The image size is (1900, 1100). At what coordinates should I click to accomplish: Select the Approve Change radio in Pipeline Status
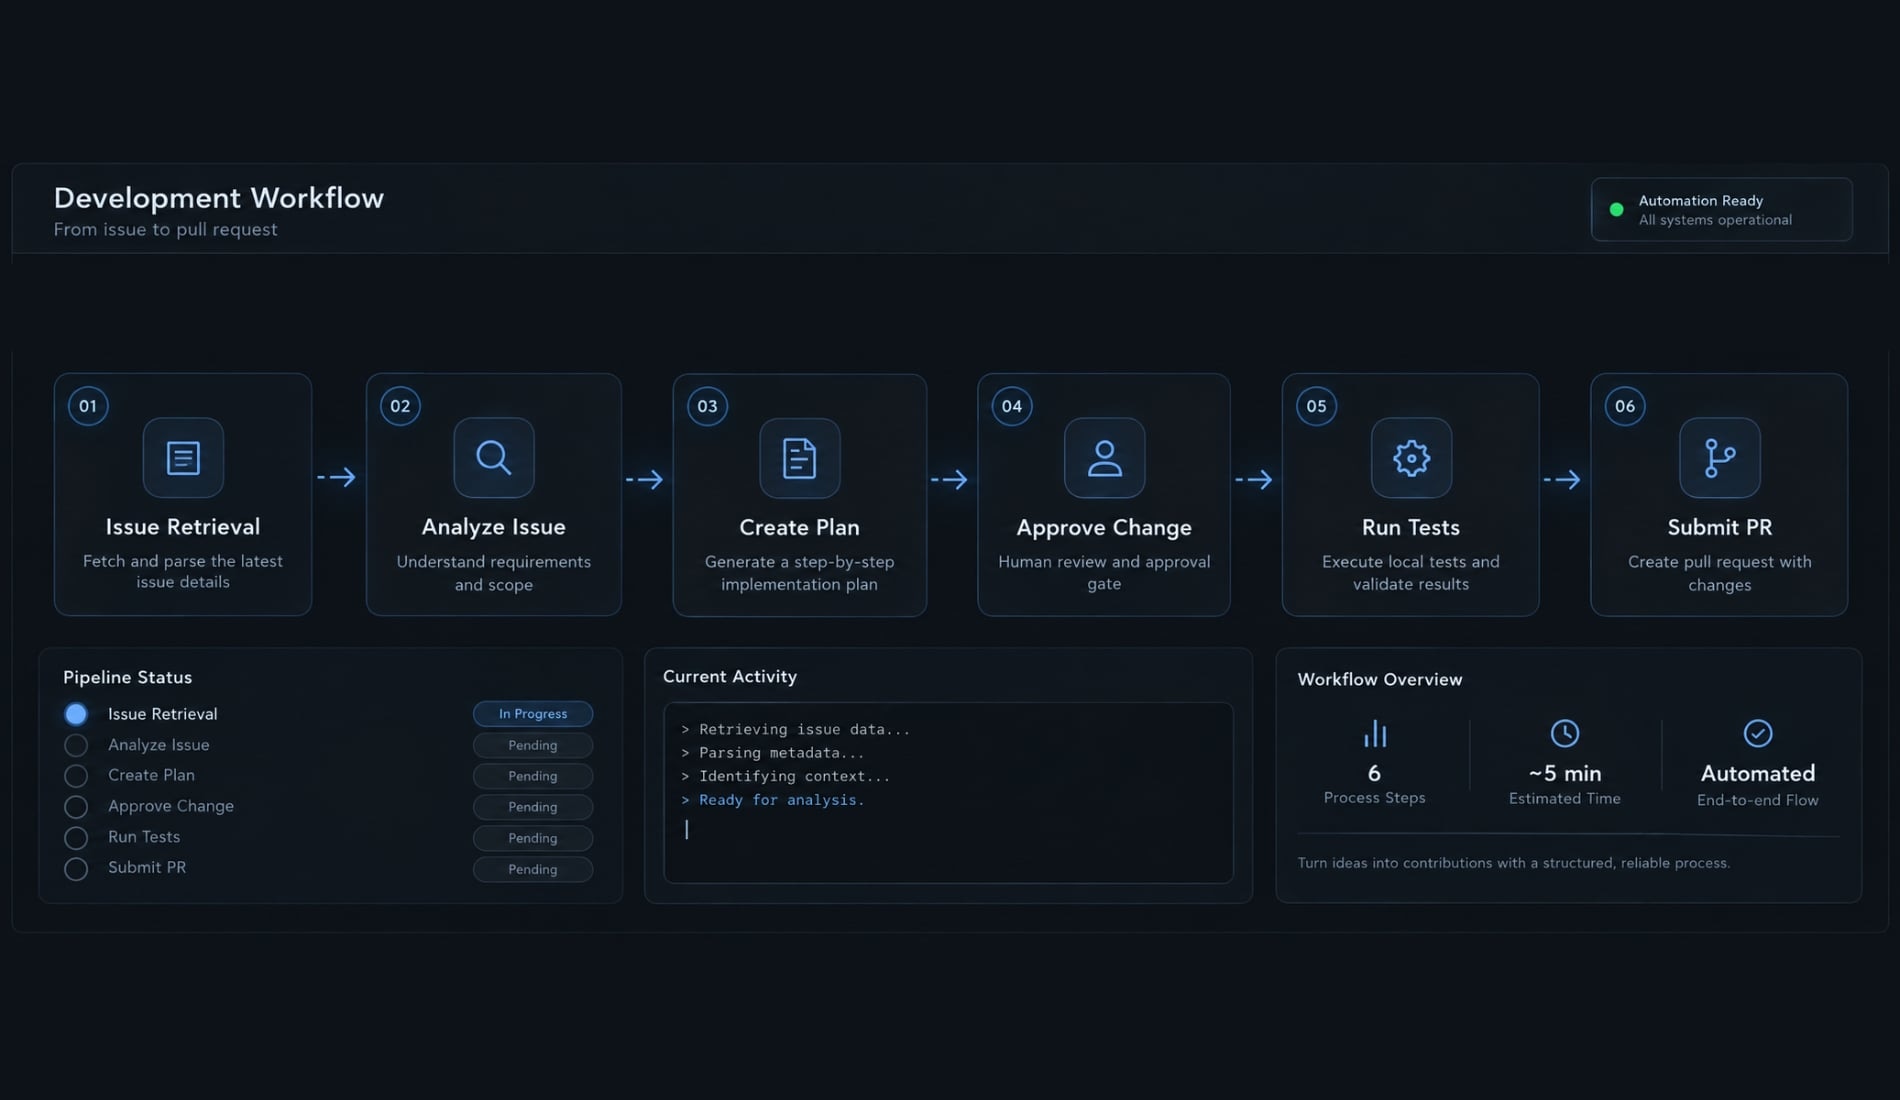tap(76, 807)
